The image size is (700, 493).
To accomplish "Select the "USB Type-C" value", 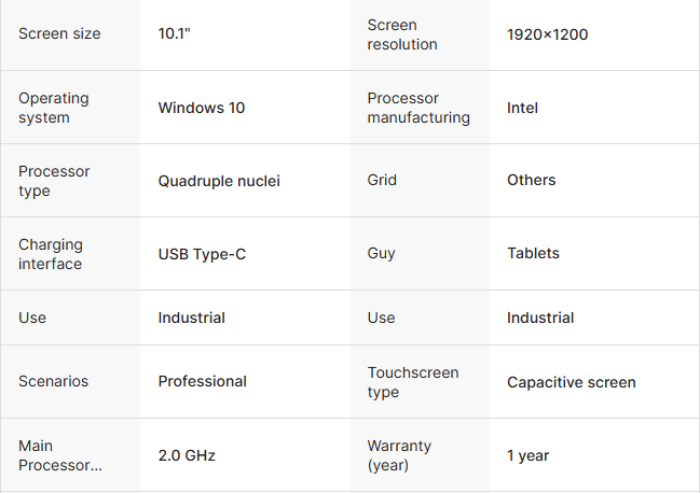I will pyautogui.click(x=202, y=254).
